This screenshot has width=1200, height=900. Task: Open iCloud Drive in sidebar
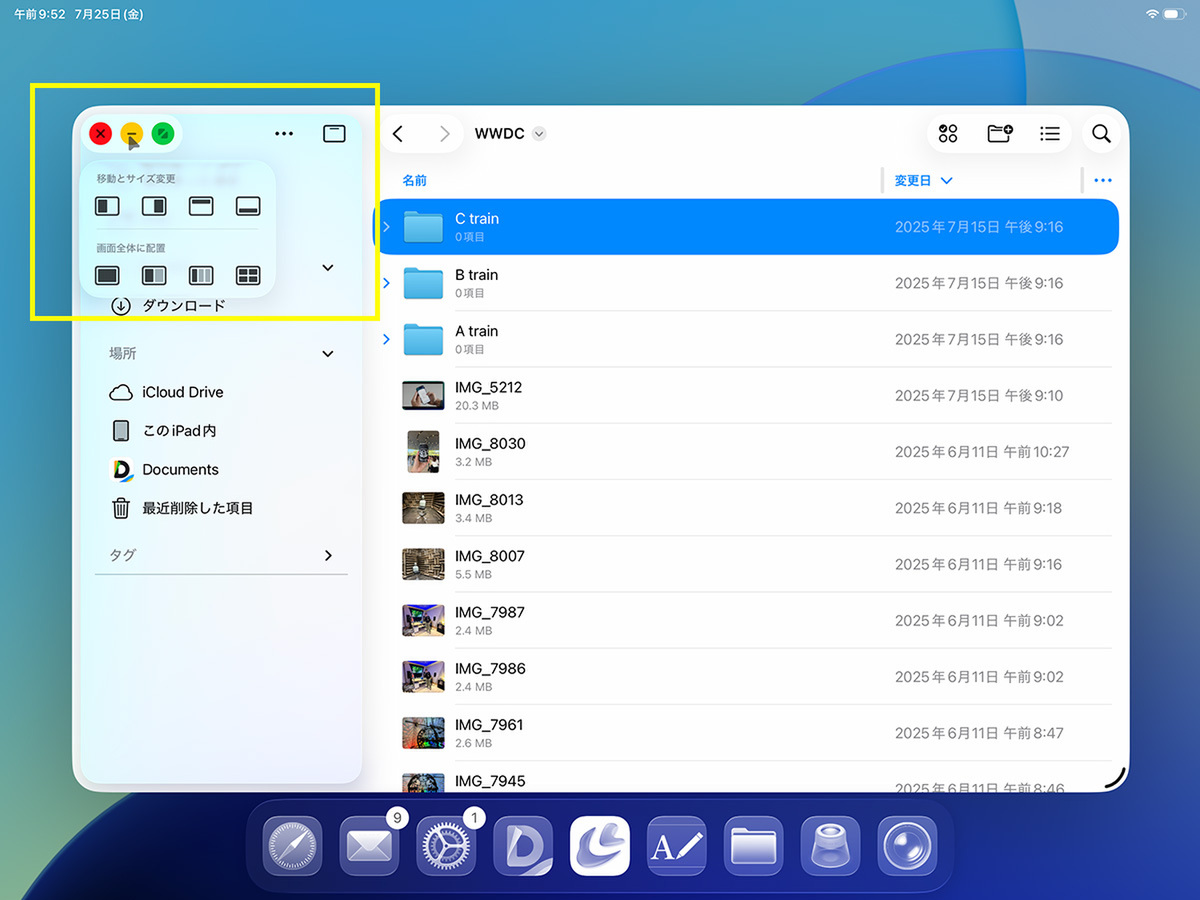(x=182, y=392)
